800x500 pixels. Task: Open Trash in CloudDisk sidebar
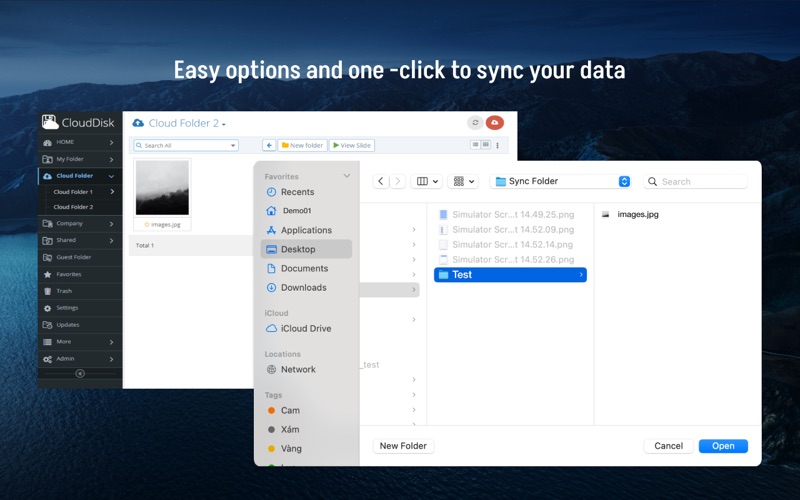pyautogui.click(x=80, y=291)
